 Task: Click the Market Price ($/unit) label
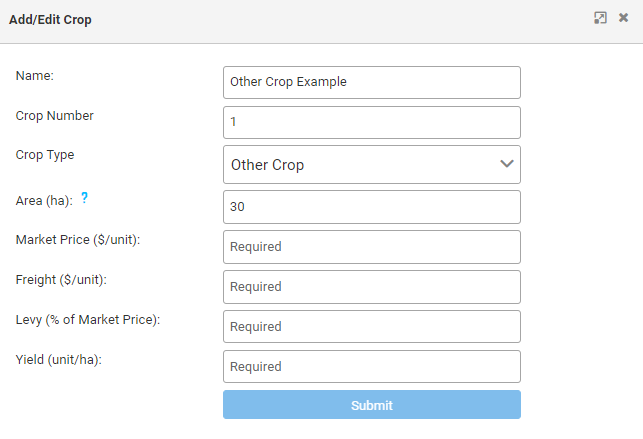78,239
